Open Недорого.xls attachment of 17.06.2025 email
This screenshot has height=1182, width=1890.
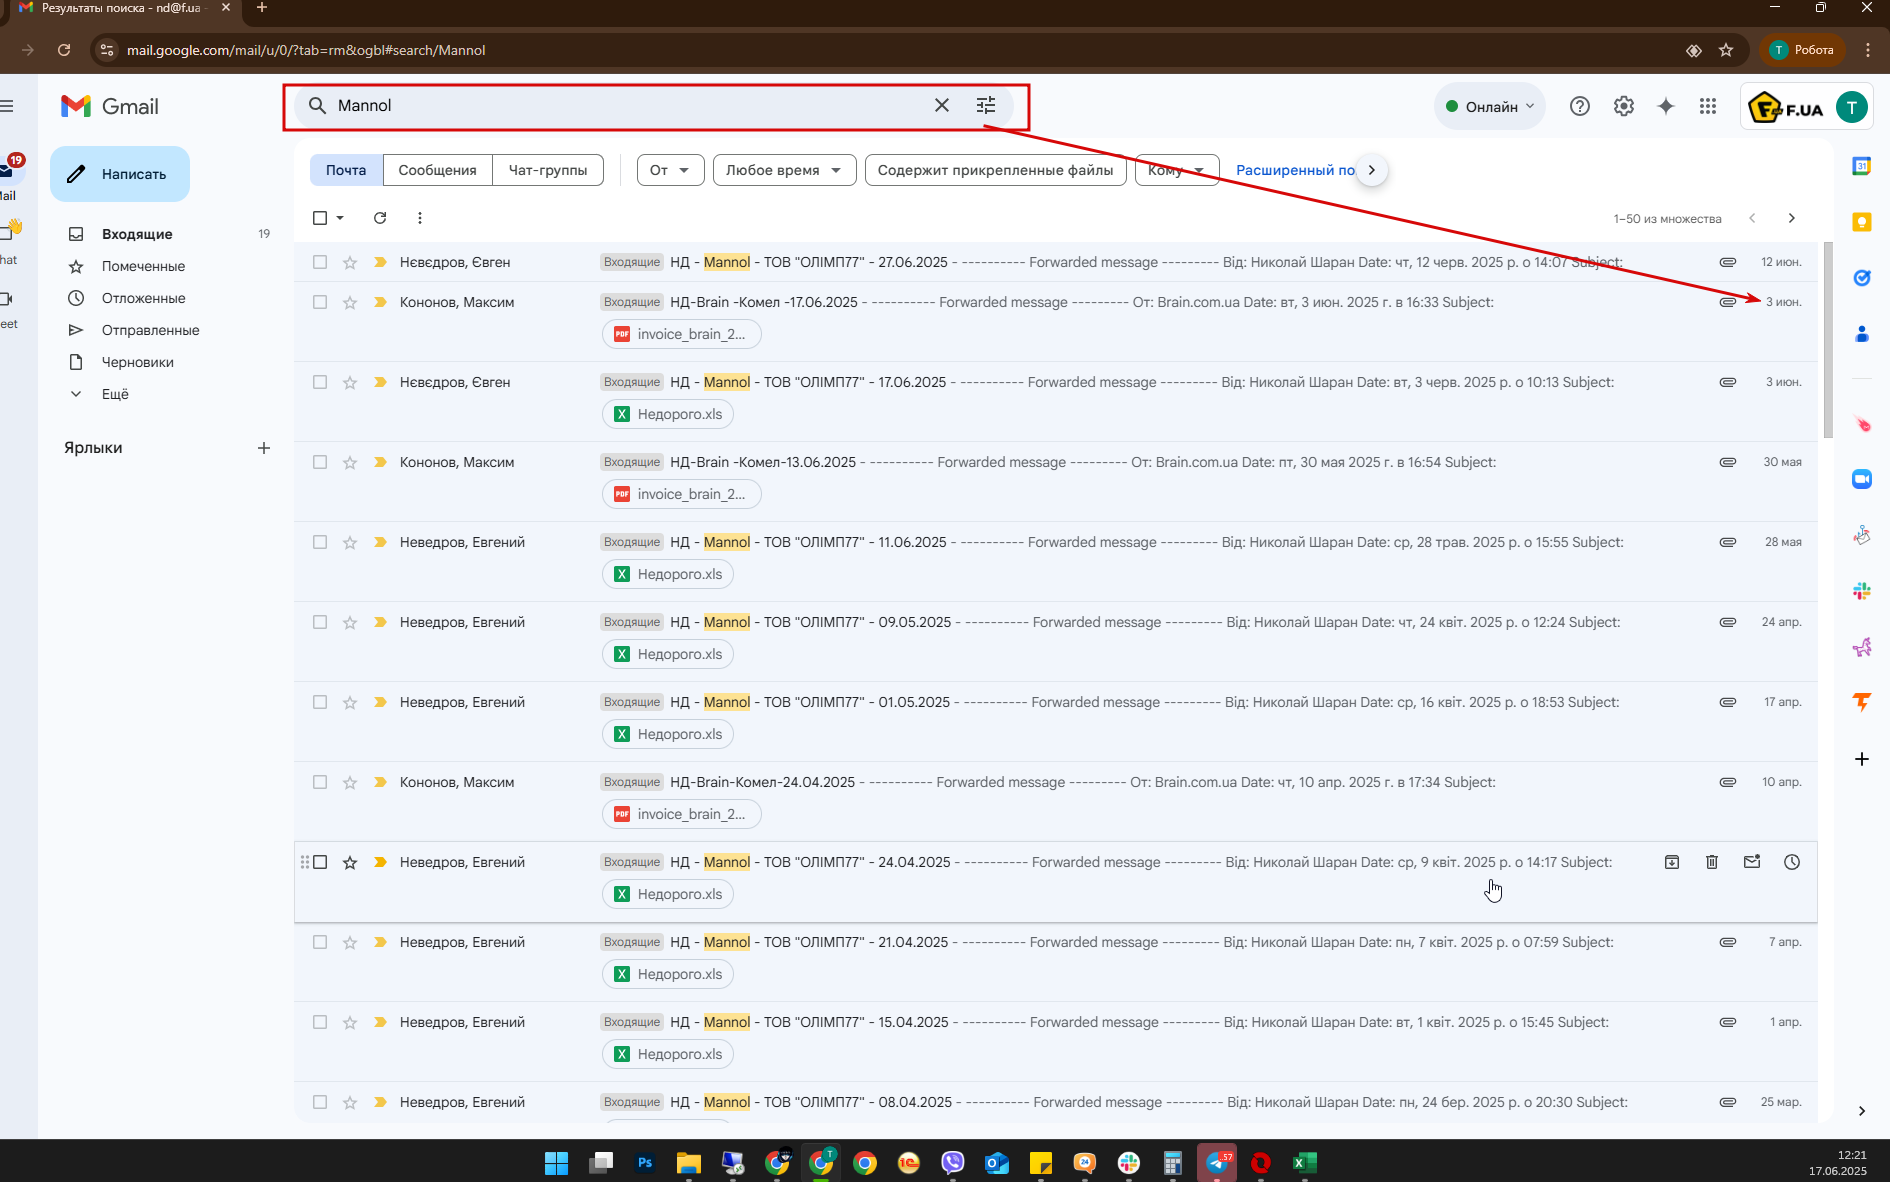667,414
